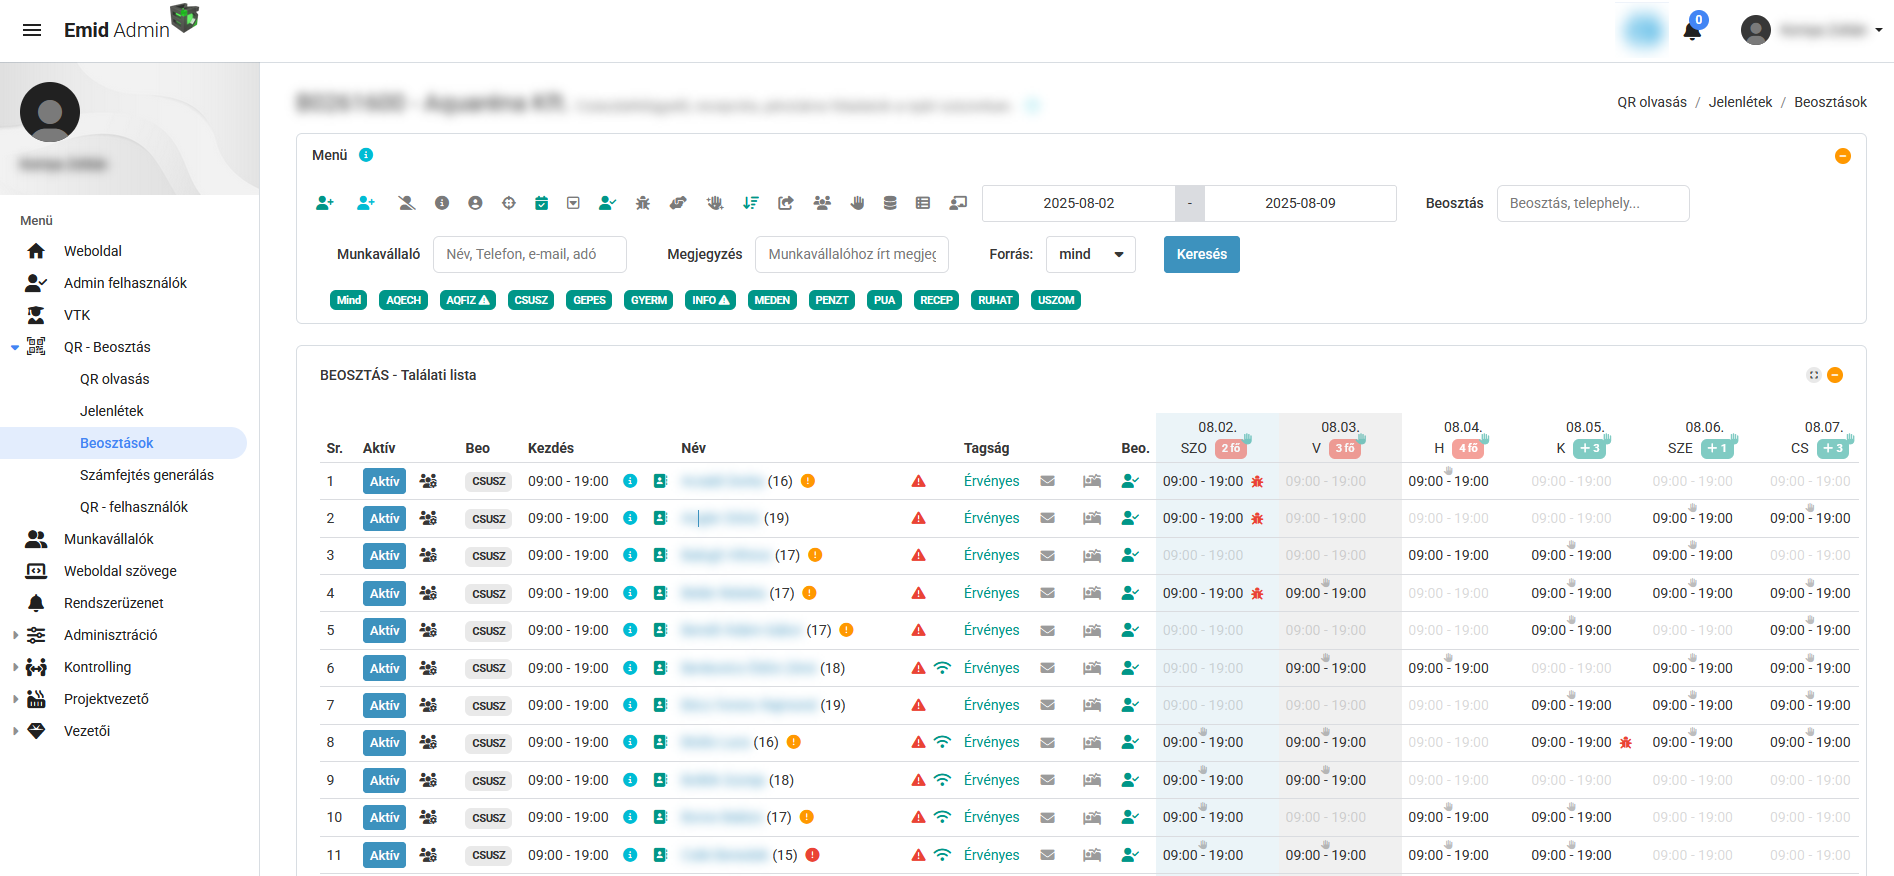Viewport: 1894px width, 876px height.
Task: Toggle the MEDEN filter tag
Action: pos(772,300)
